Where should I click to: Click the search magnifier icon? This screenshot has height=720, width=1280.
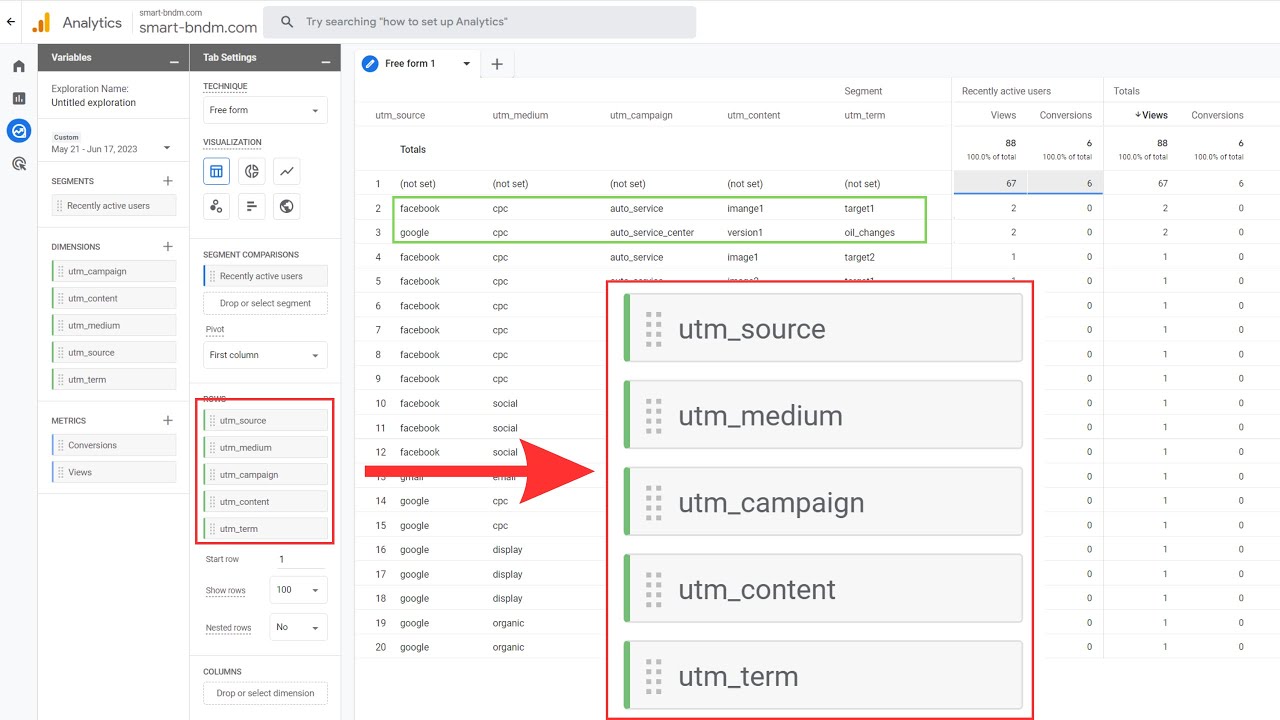pyautogui.click(x=287, y=21)
